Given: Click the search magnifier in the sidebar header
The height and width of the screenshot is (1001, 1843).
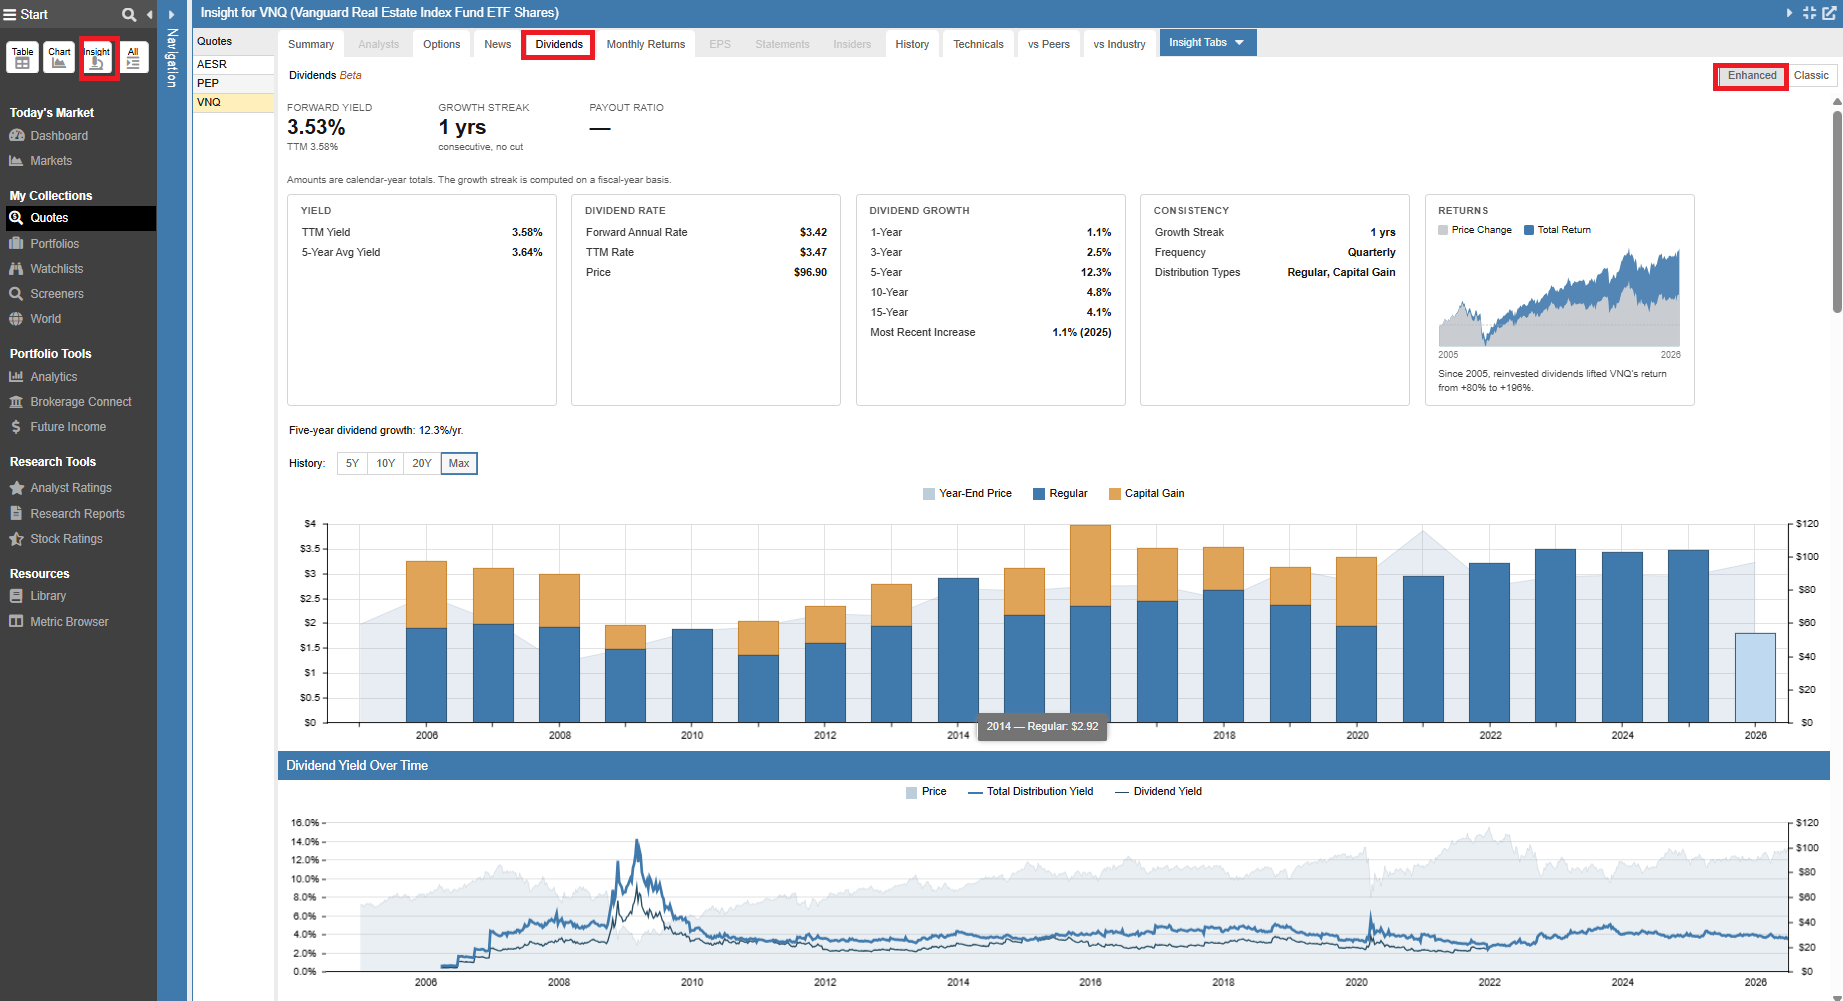Looking at the screenshot, I should (x=129, y=14).
